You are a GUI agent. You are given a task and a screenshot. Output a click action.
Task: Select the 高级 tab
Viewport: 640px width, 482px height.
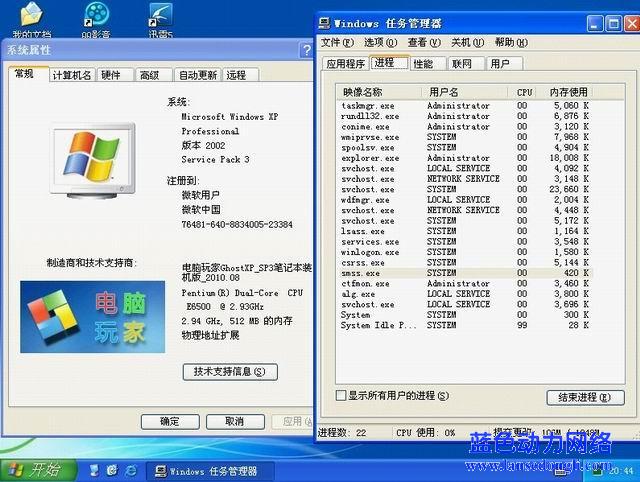pos(153,75)
